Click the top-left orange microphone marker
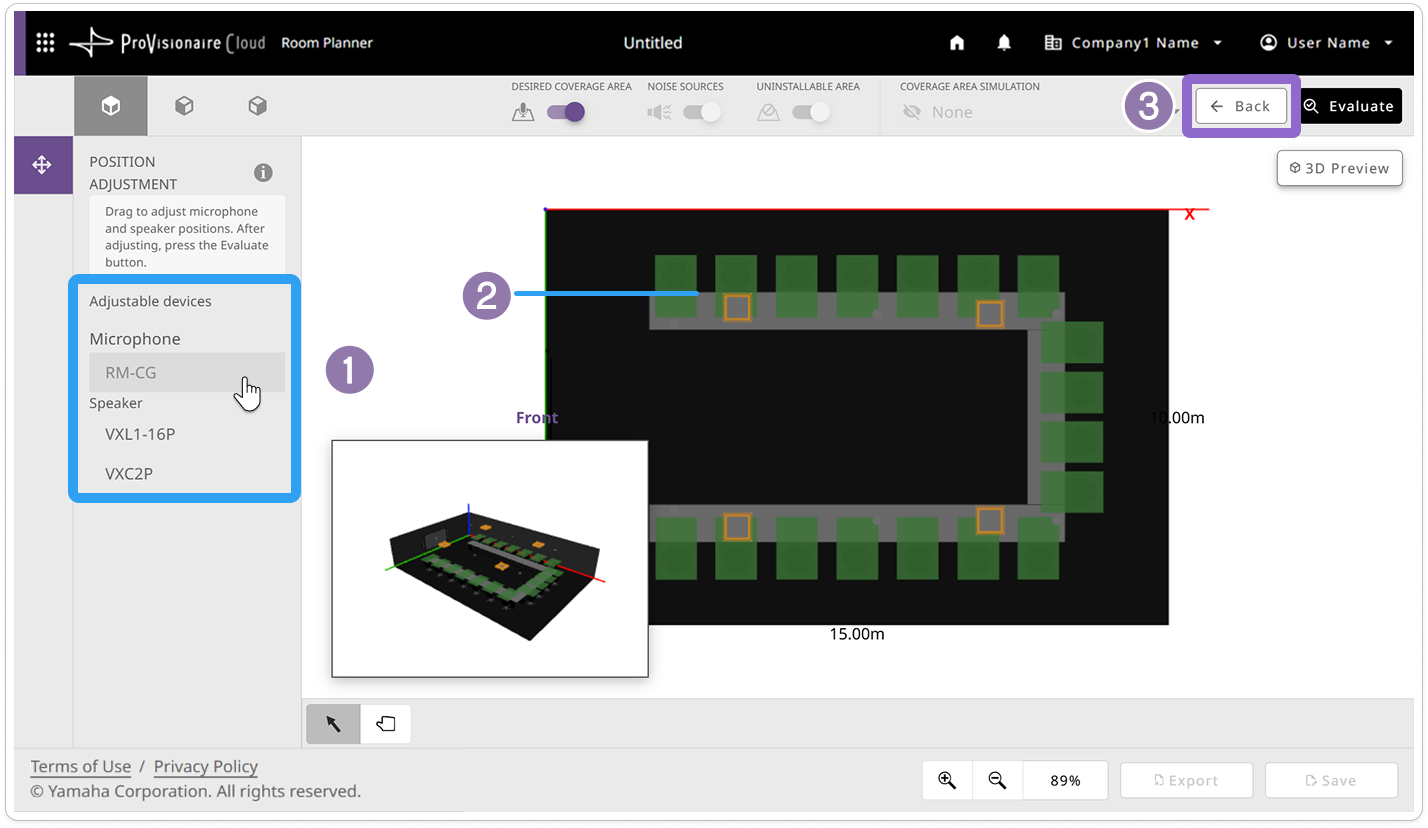 [x=737, y=307]
